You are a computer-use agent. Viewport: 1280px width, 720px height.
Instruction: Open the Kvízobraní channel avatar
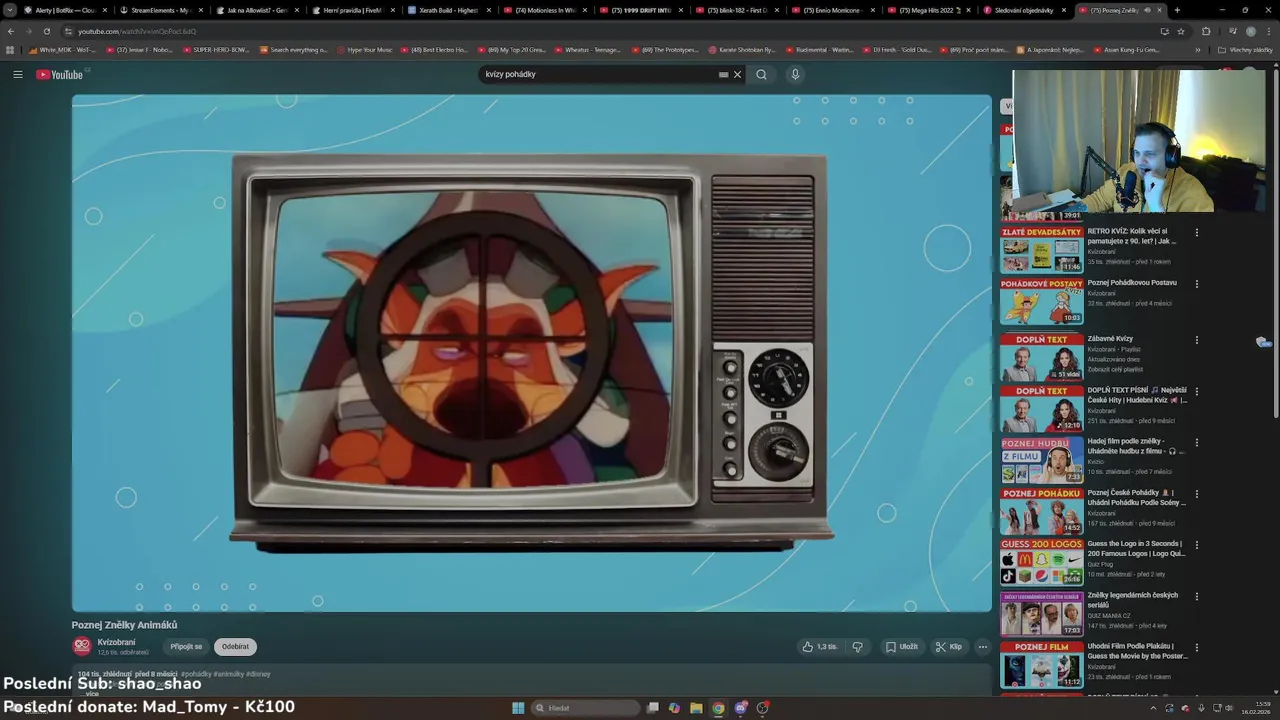pyautogui.click(x=82, y=647)
